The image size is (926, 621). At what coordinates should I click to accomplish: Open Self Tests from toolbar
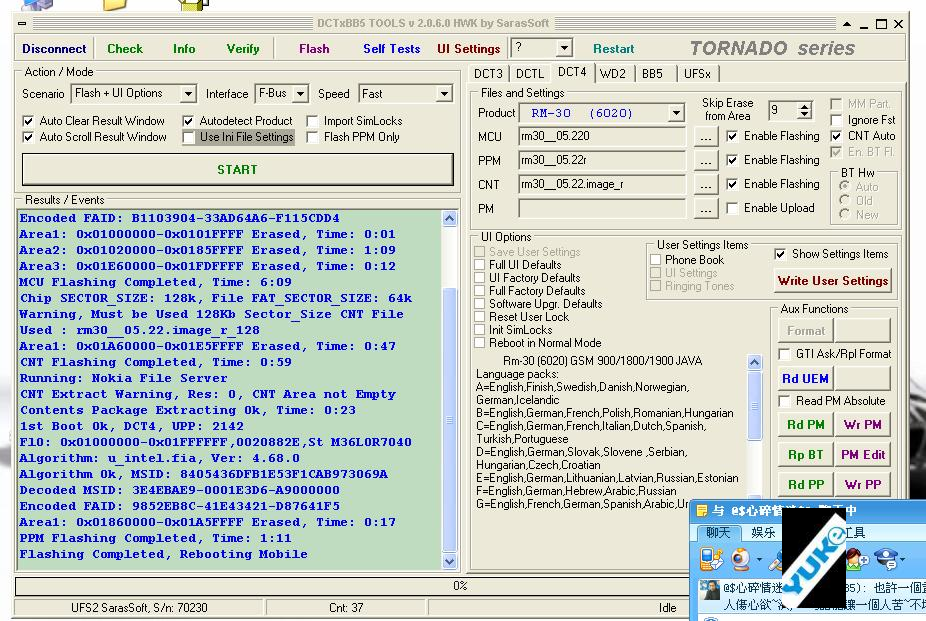(392, 49)
